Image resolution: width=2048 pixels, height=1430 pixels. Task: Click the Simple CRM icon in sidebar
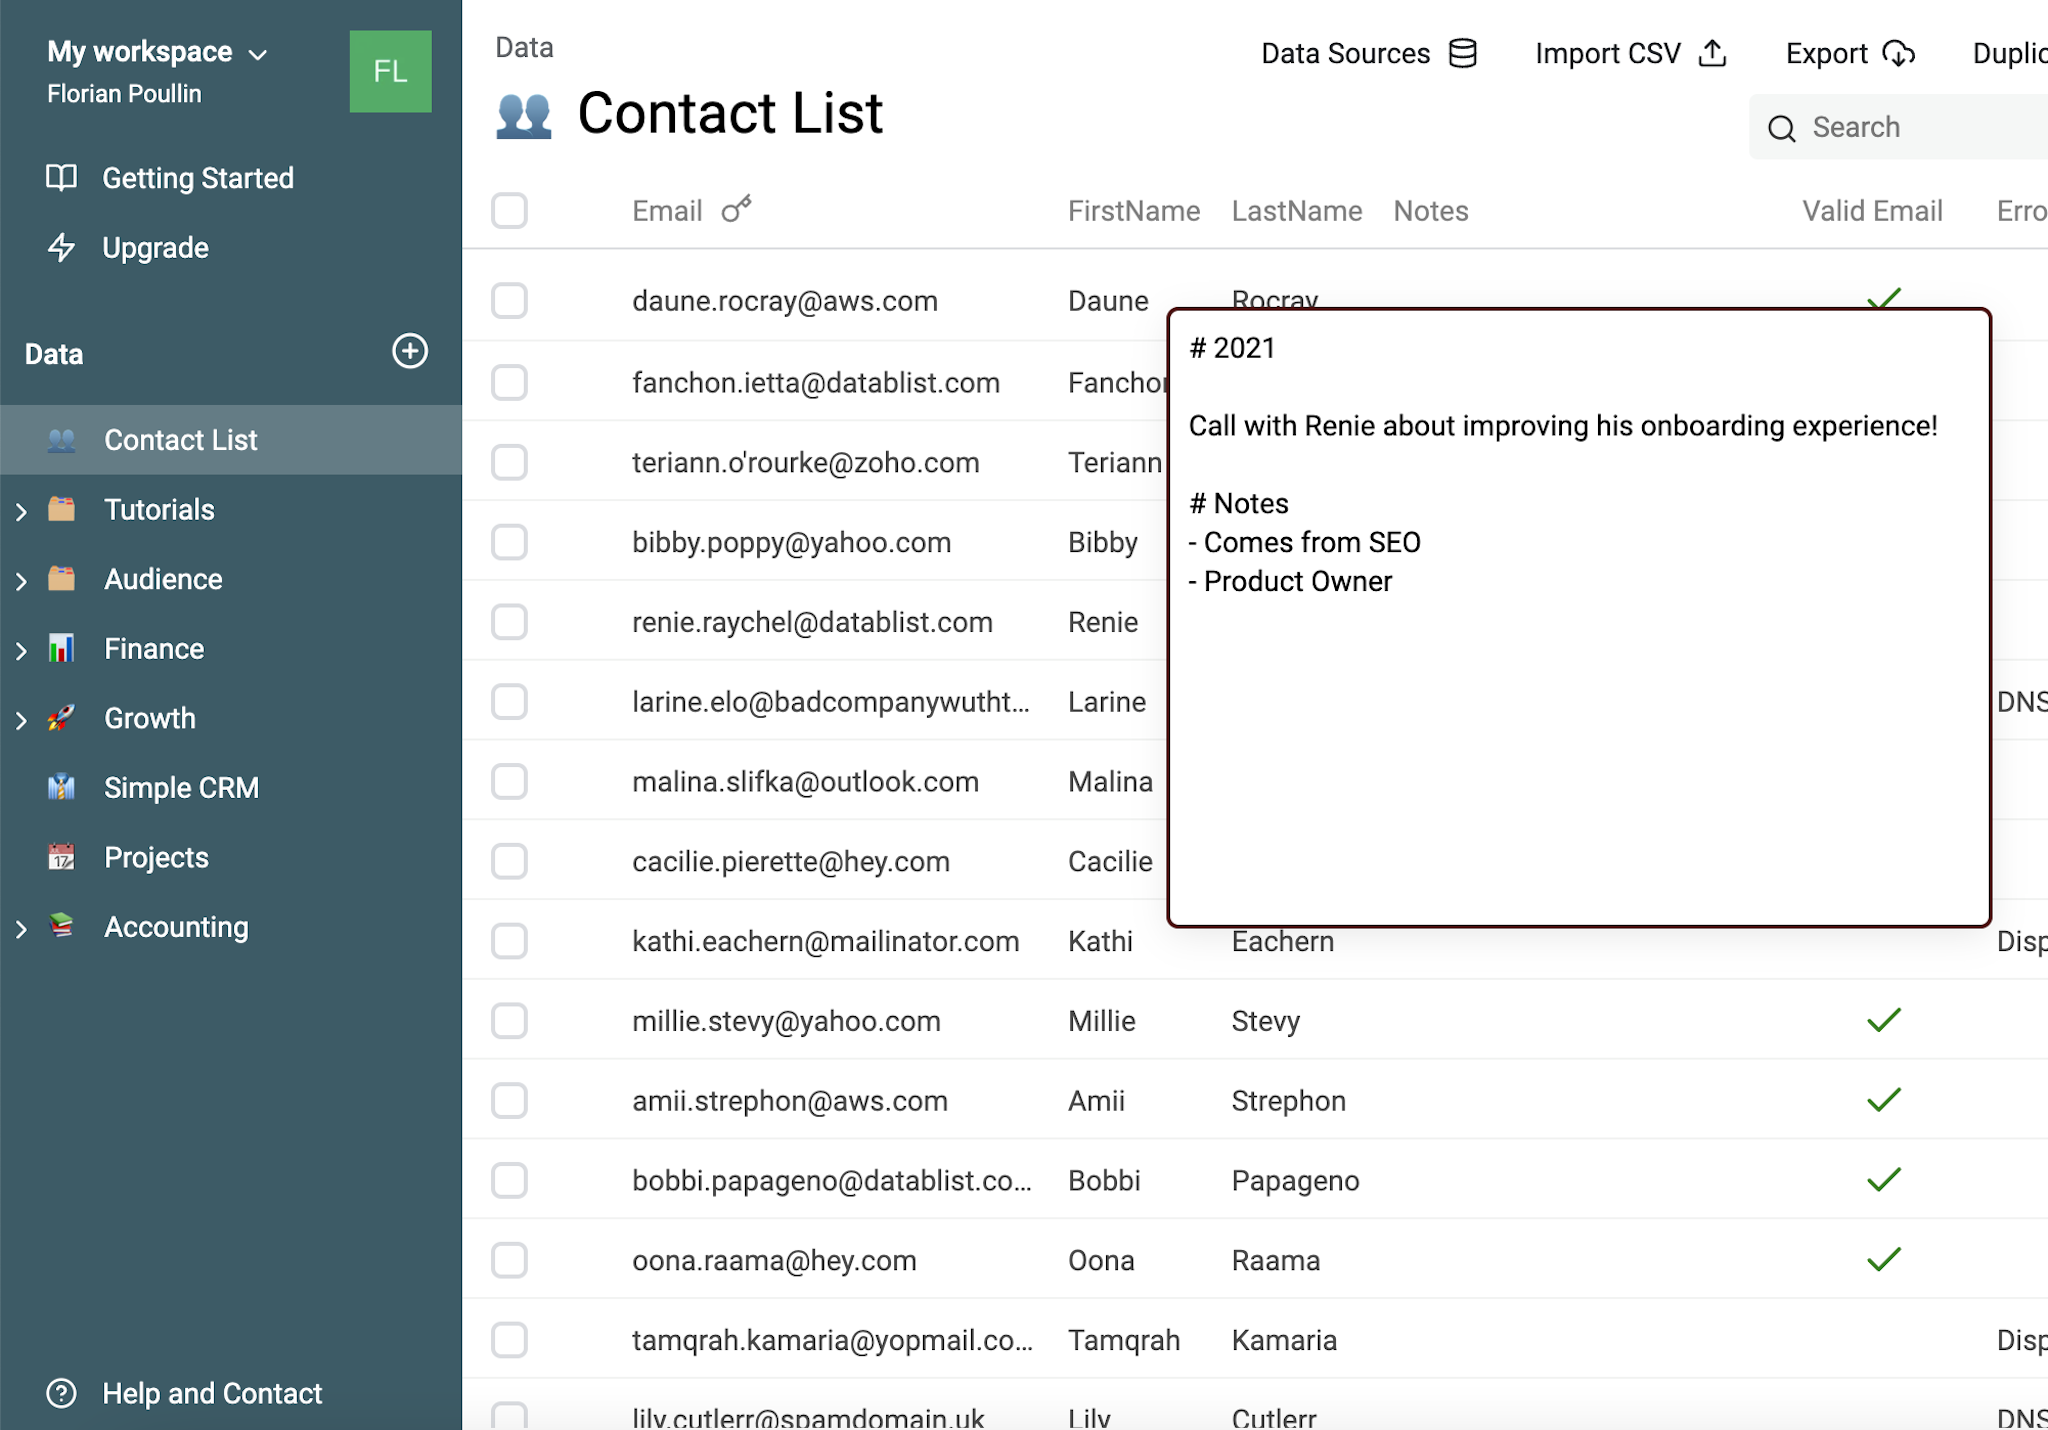pos(62,787)
